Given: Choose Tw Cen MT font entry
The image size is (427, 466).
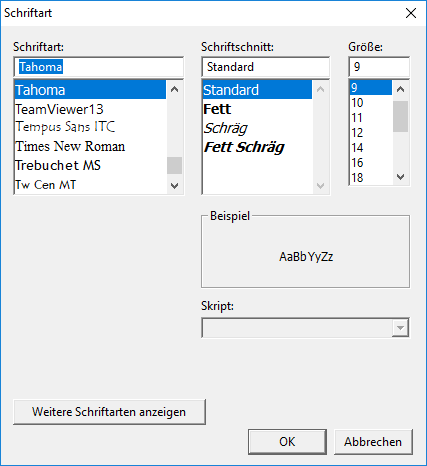Looking at the screenshot, I should tap(90, 184).
